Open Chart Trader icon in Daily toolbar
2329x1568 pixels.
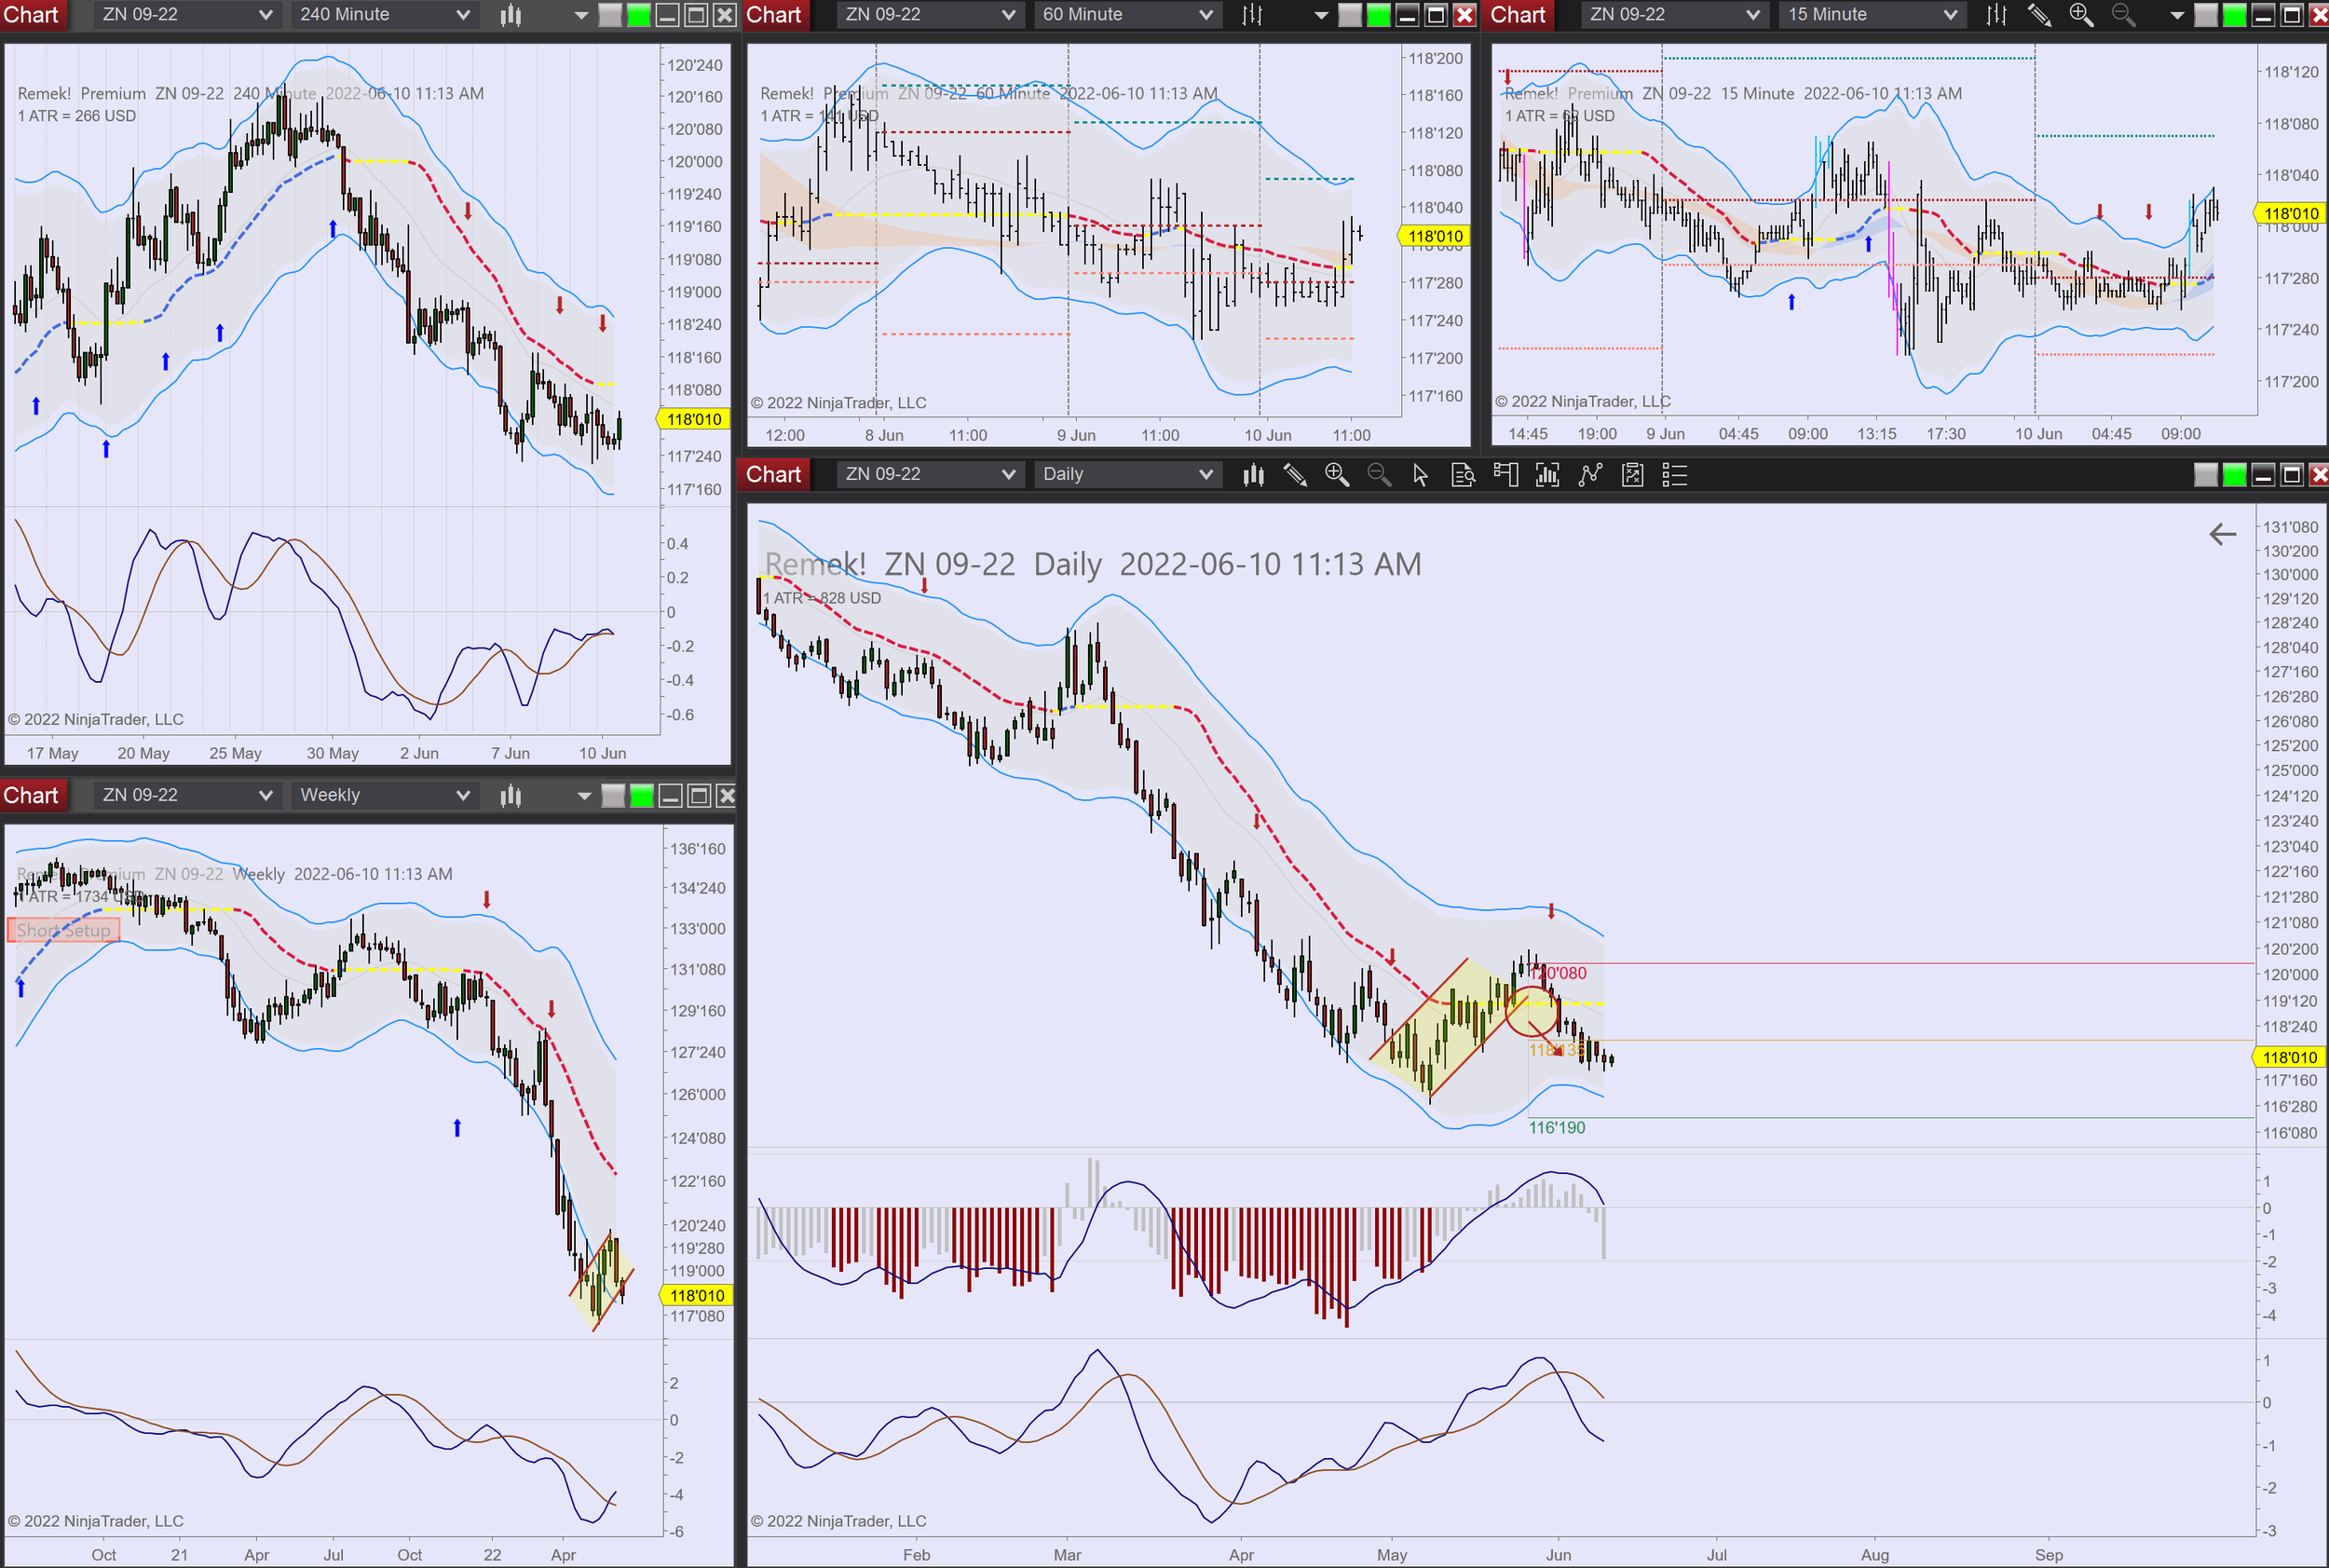pyautogui.click(x=1505, y=475)
